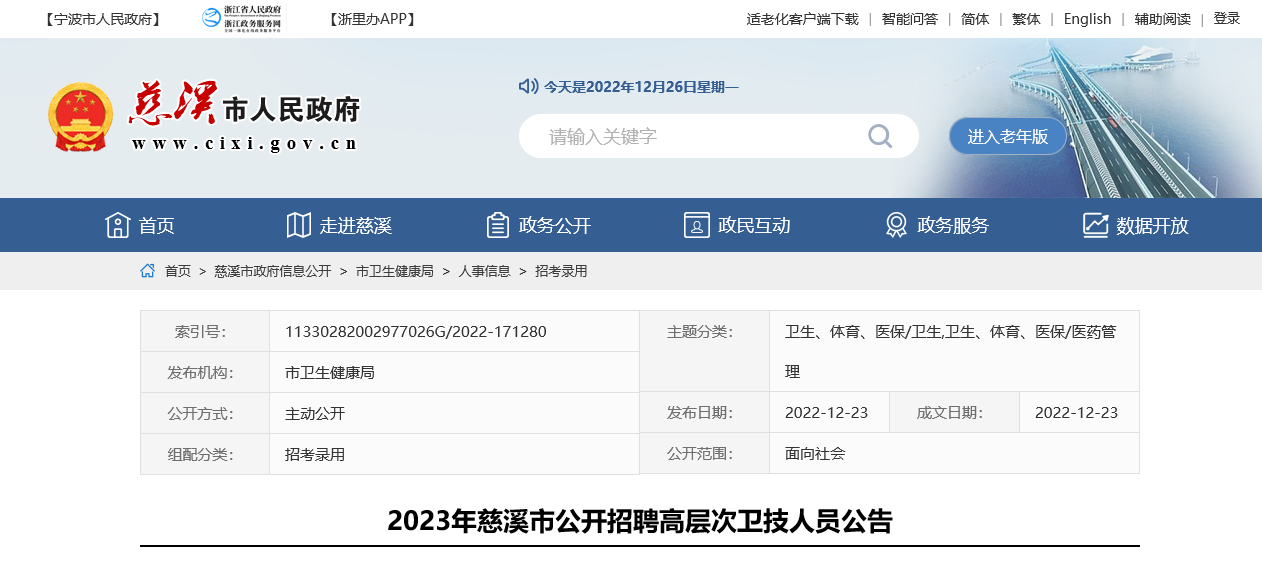Click the home icon in breadcrumb
The height and width of the screenshot is (562, 1262).
tap(148, 271)
